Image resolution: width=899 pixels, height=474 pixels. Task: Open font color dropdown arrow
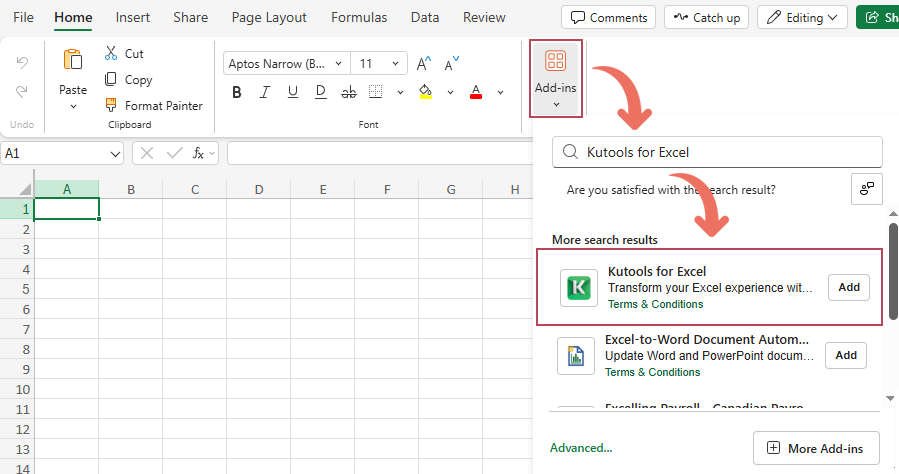click(x=501, y=92)
